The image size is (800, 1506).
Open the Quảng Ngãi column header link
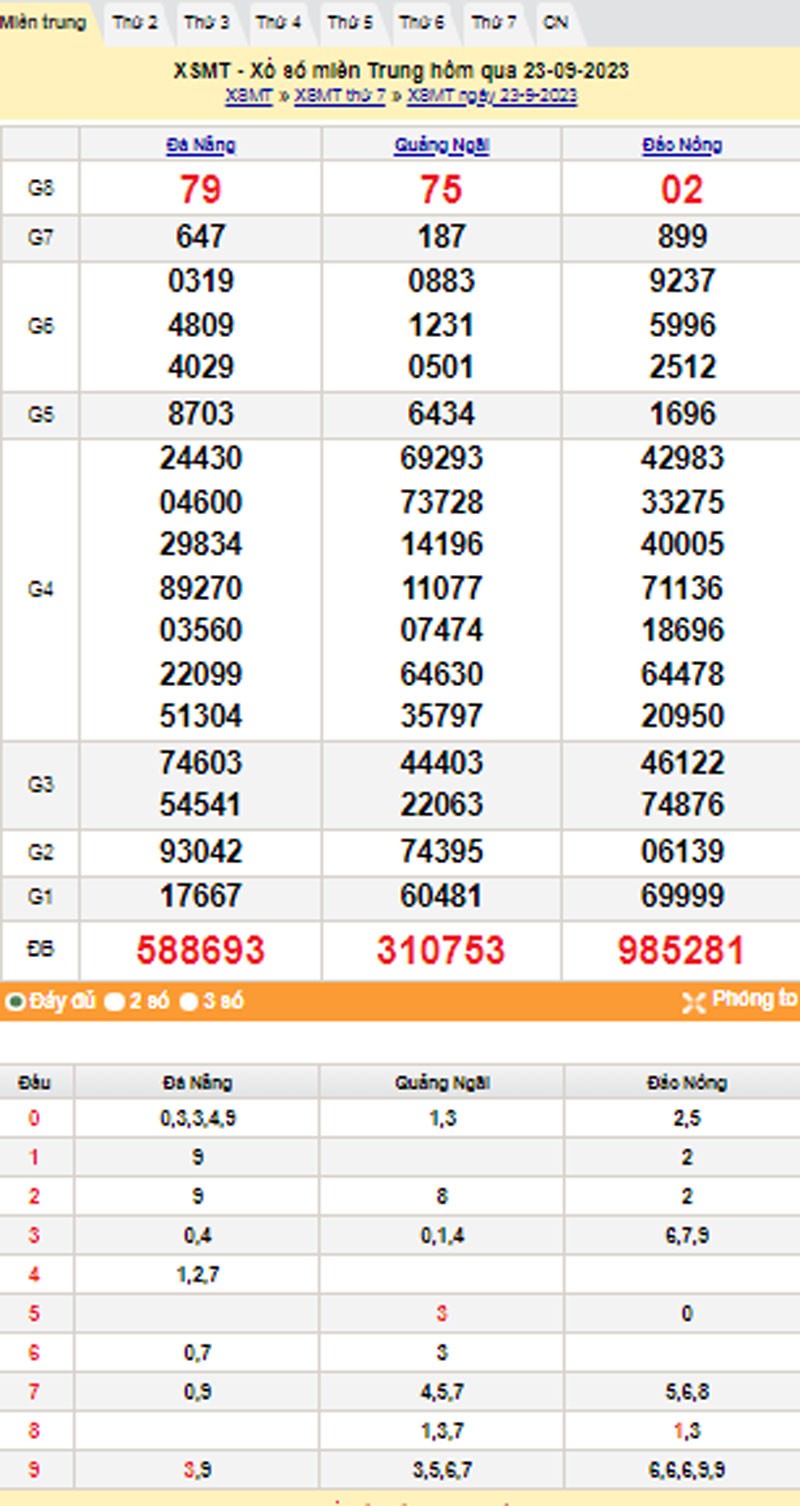click(441, 143)
